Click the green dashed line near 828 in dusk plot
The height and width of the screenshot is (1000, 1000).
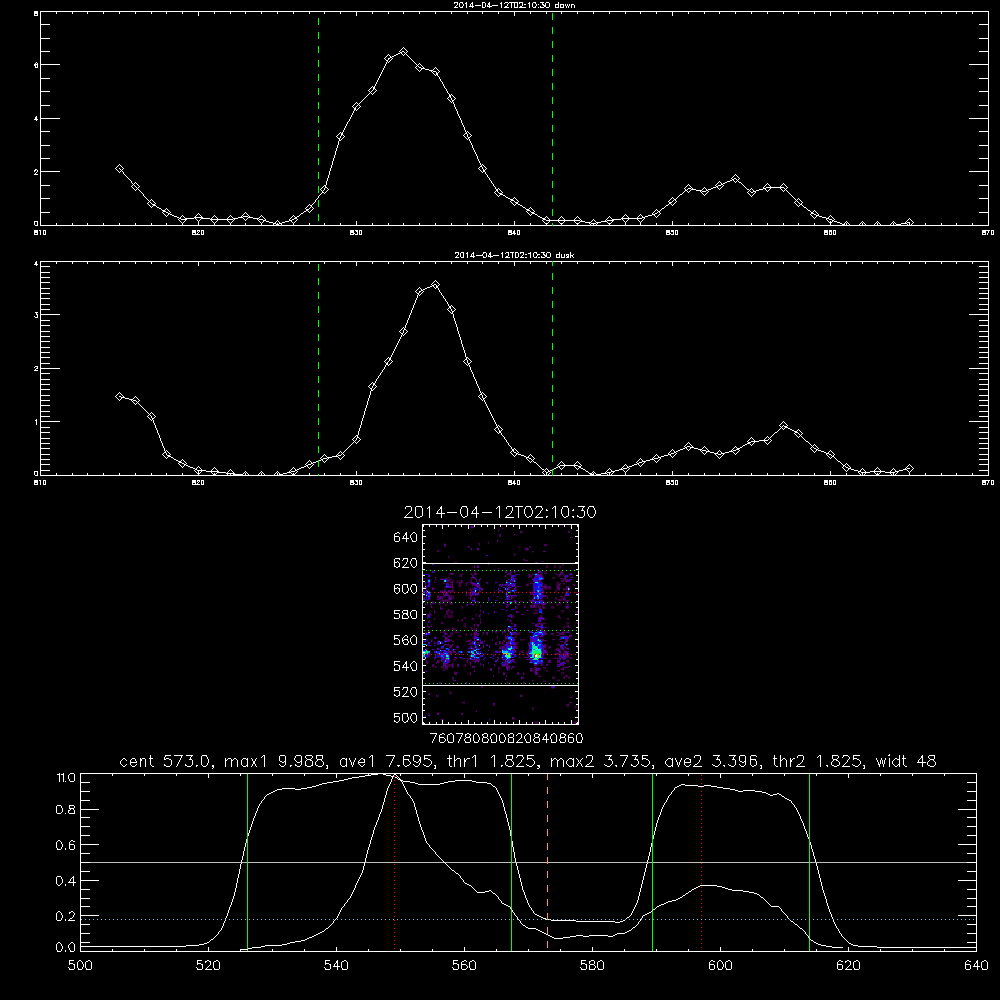pyautogui.click(x=318, y=369)
